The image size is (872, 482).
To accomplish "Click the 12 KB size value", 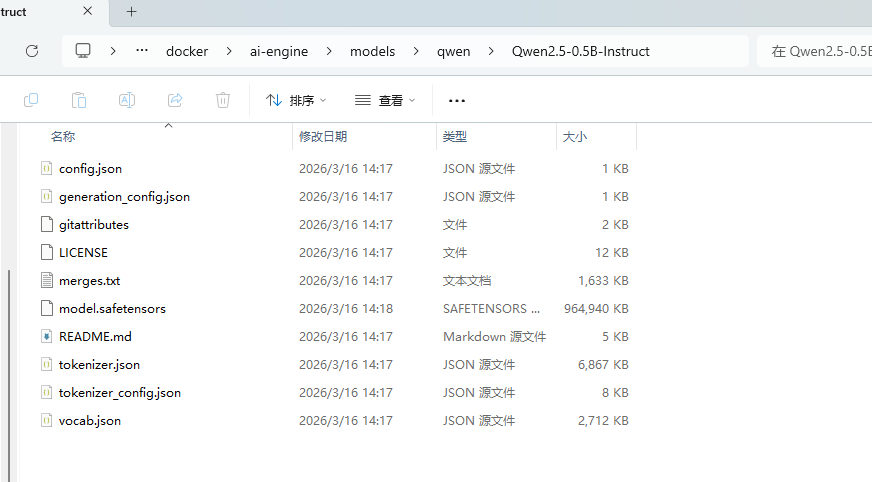I will [612, 252].
